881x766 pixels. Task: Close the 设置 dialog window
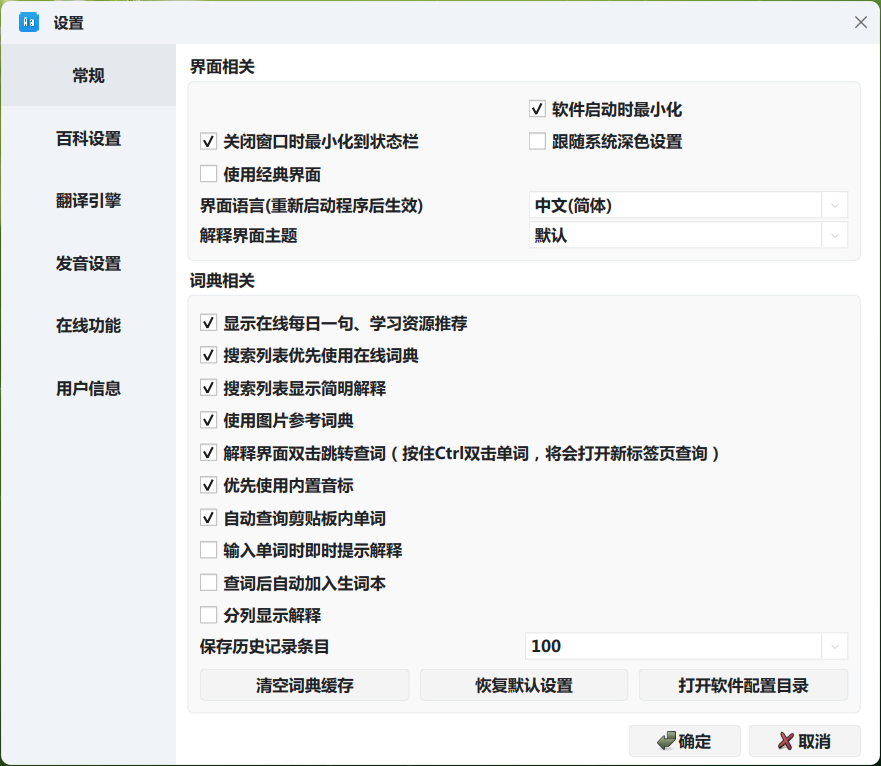pos(860,22)
